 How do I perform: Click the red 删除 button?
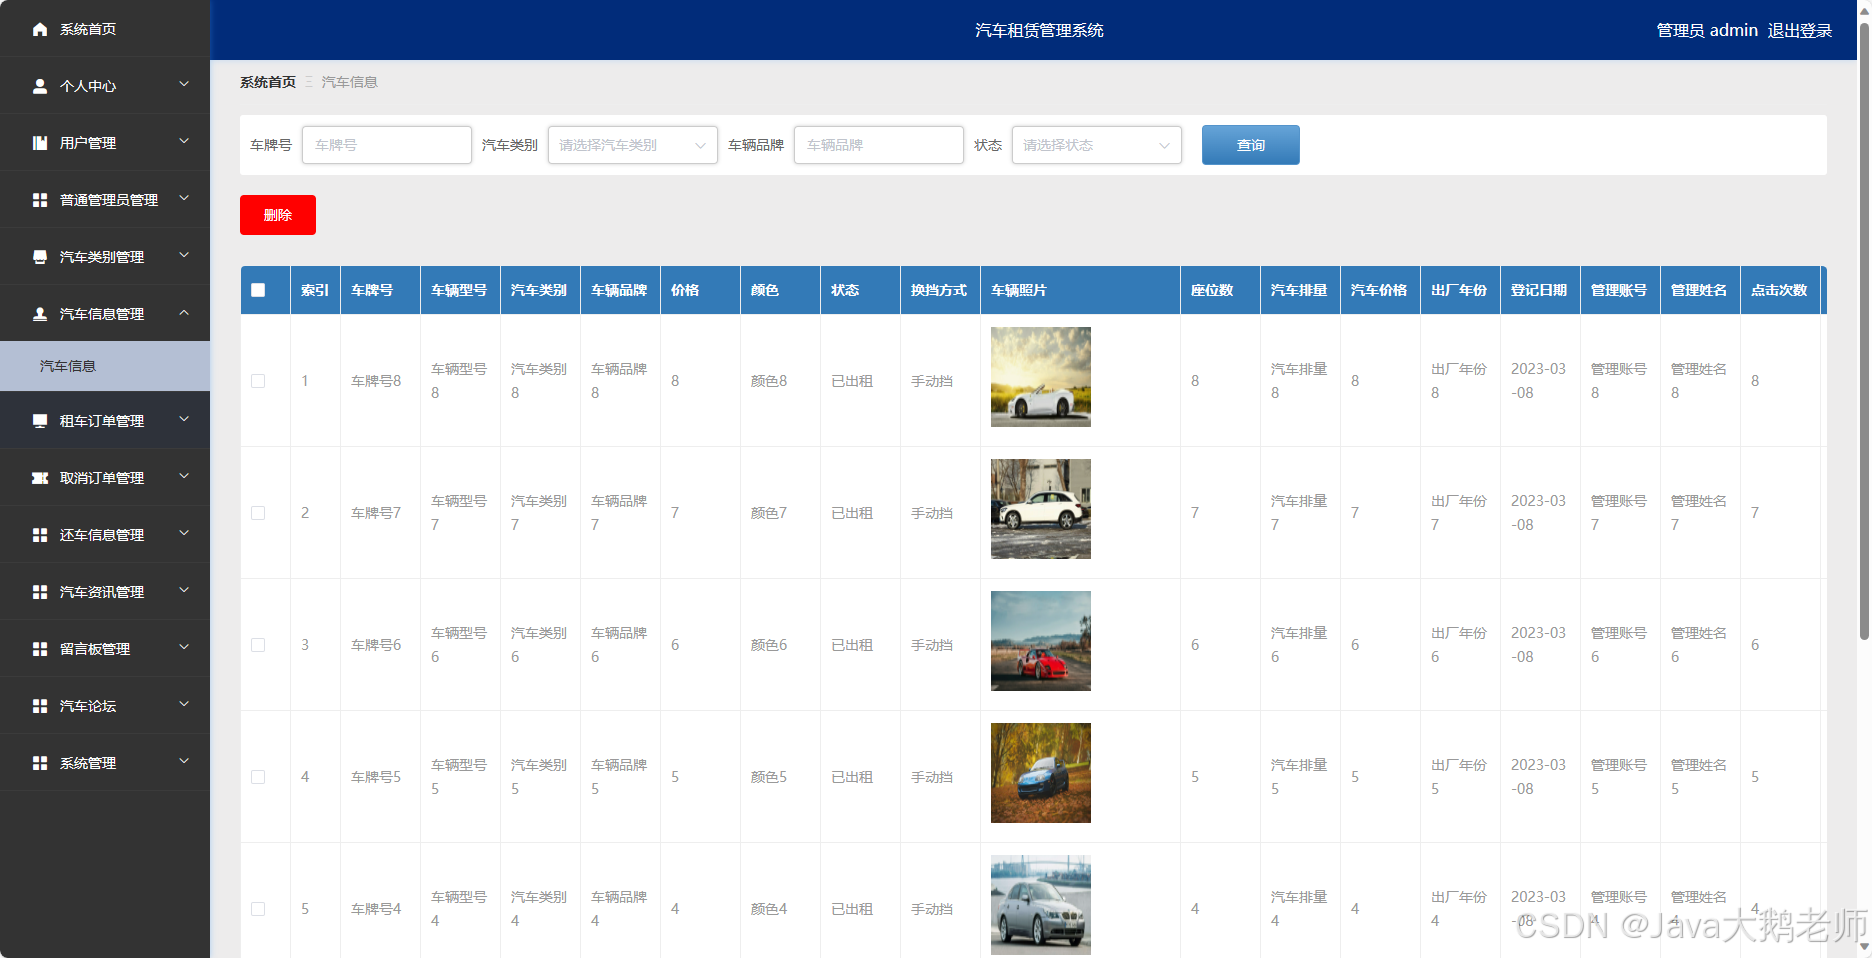278,215
